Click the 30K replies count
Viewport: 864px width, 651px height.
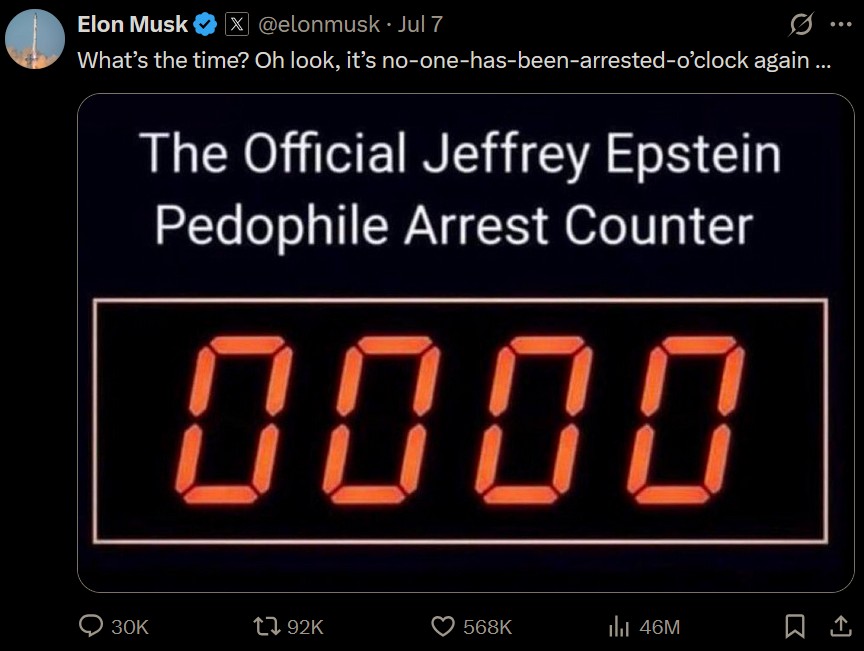(x=129, y=627)
